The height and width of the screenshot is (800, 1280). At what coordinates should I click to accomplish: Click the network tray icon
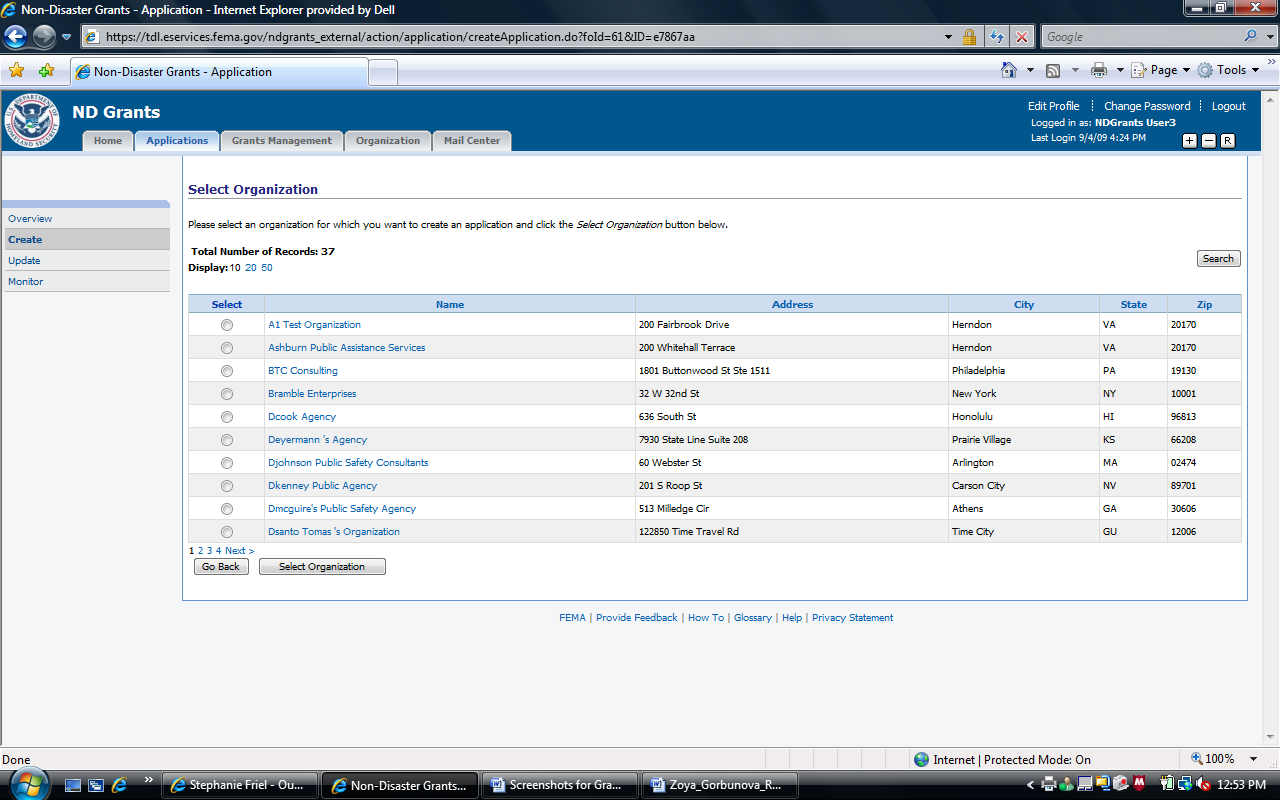(x=1184, y=785)
